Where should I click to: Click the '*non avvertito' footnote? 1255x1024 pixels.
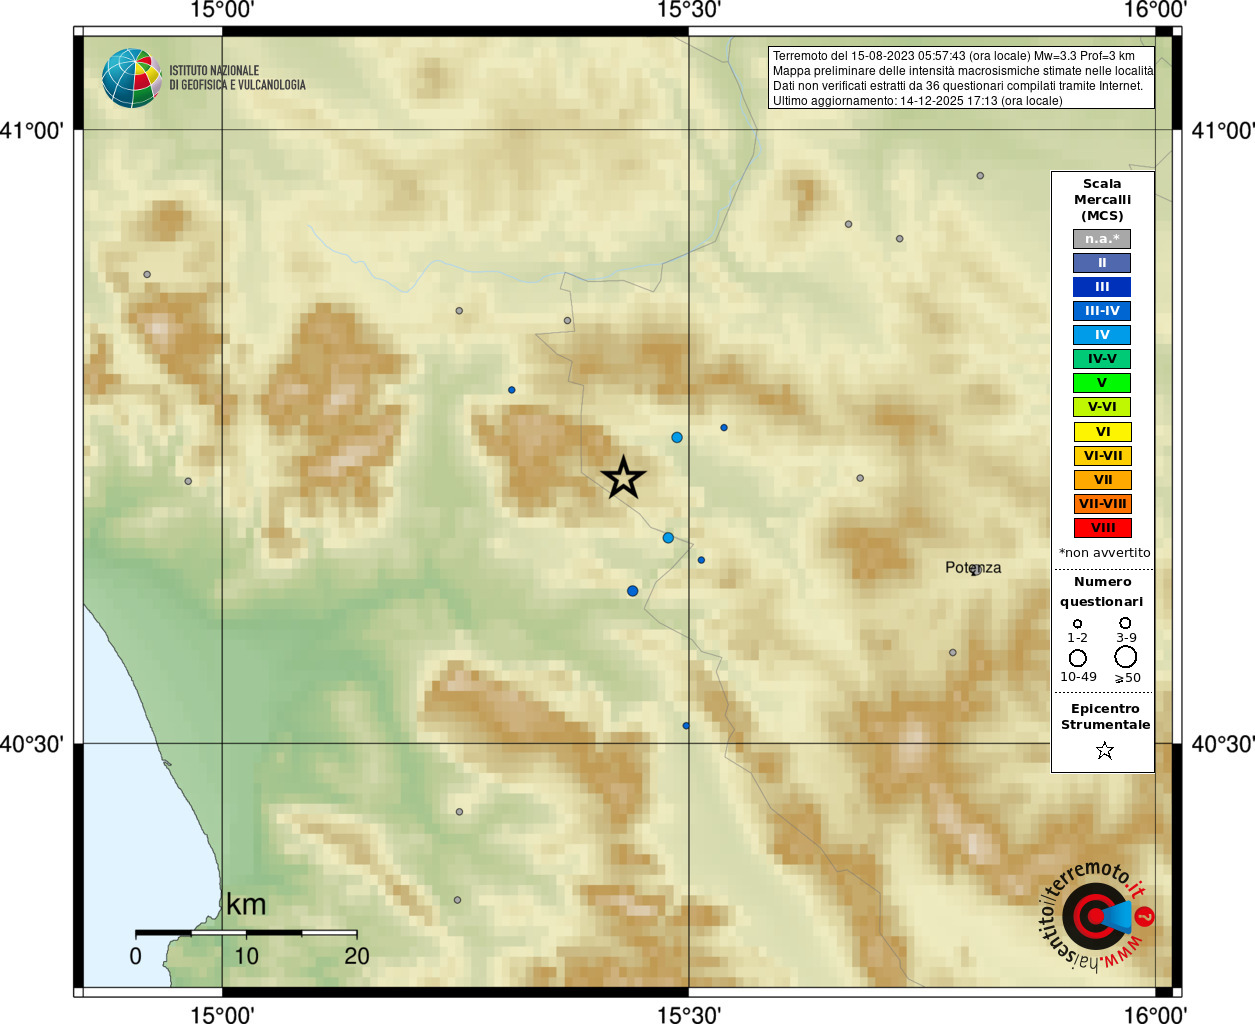click(x=1105, y=553)
